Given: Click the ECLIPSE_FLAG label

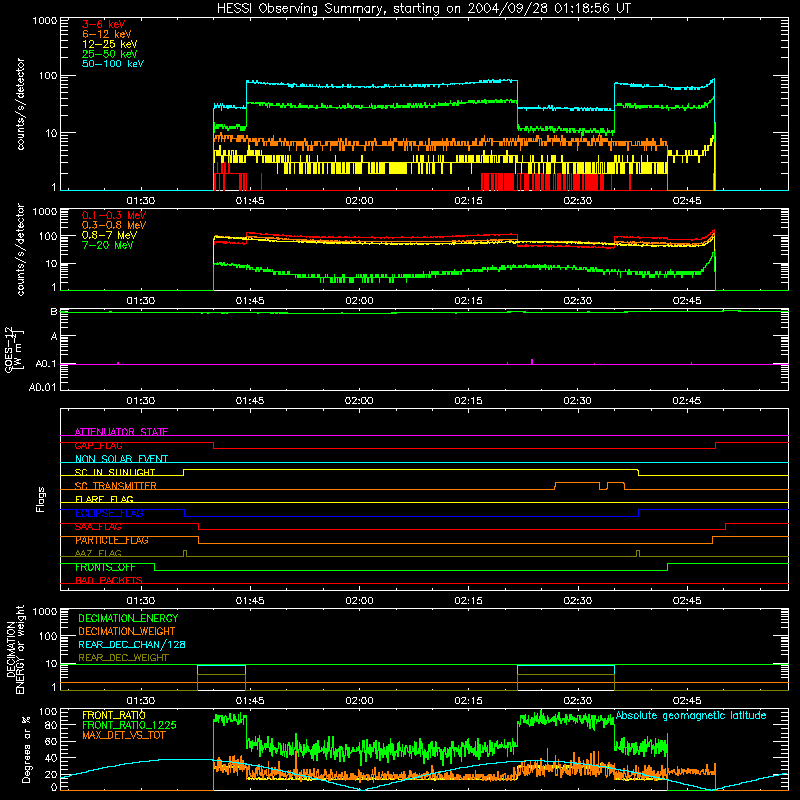Looking at the screenshot, I should click(109, 513).
